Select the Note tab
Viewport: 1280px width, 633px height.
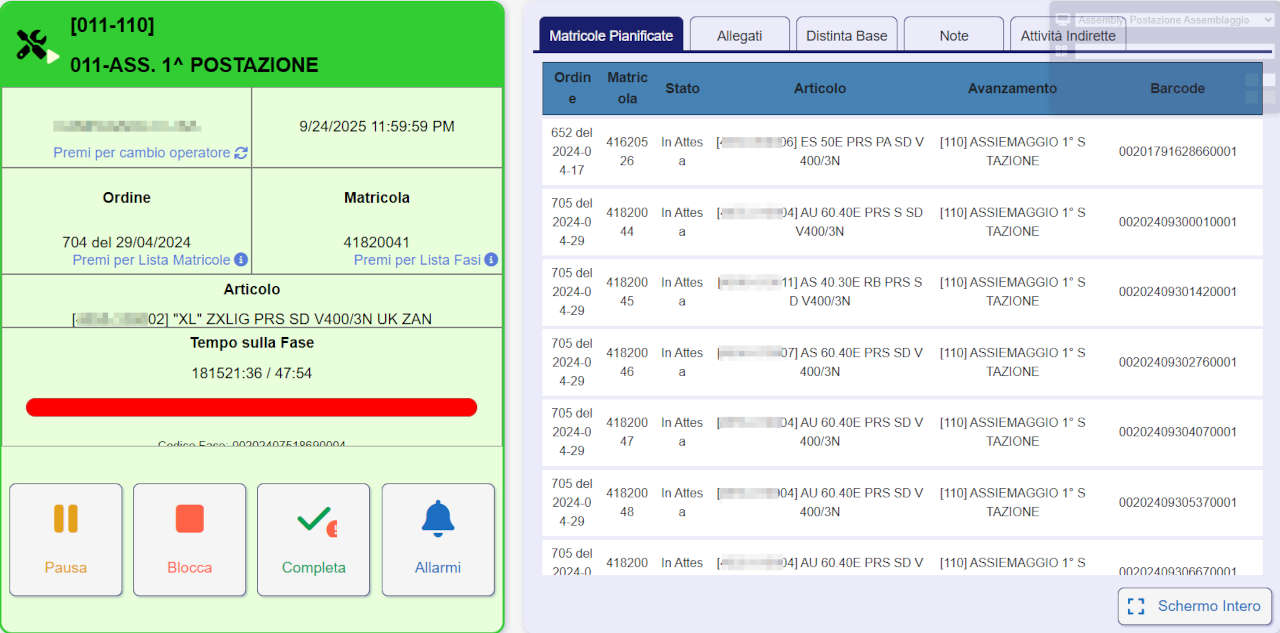click(x=954, y=35)
